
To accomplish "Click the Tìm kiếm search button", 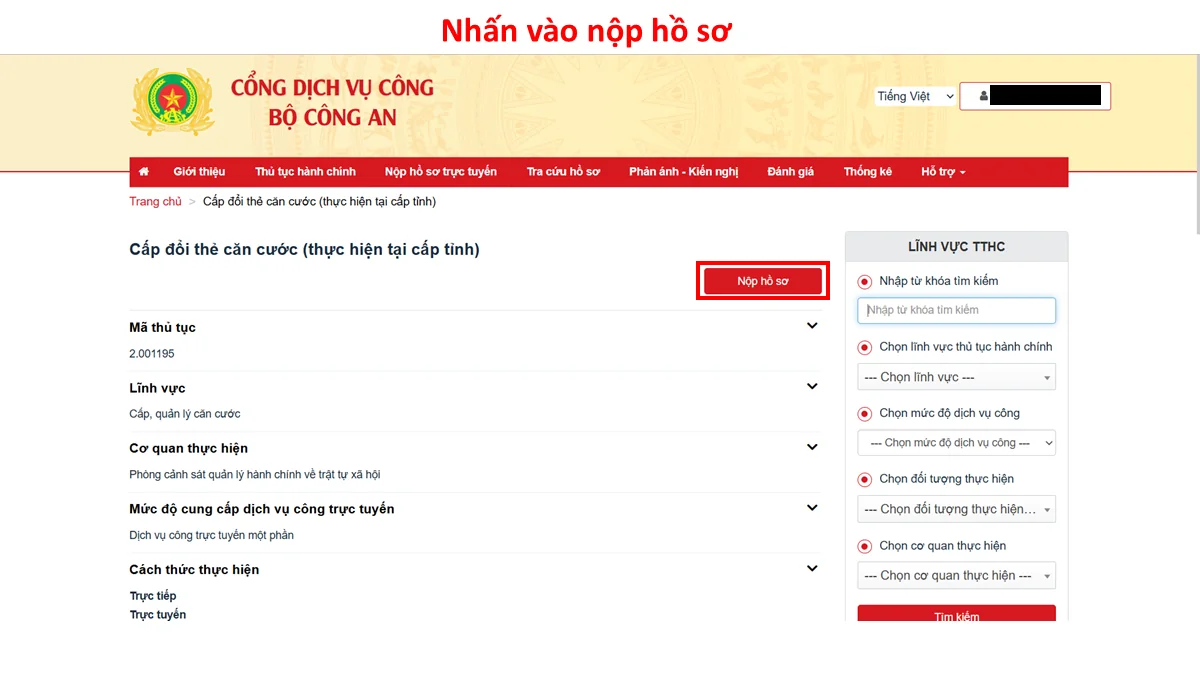I will tap(956, 614).
